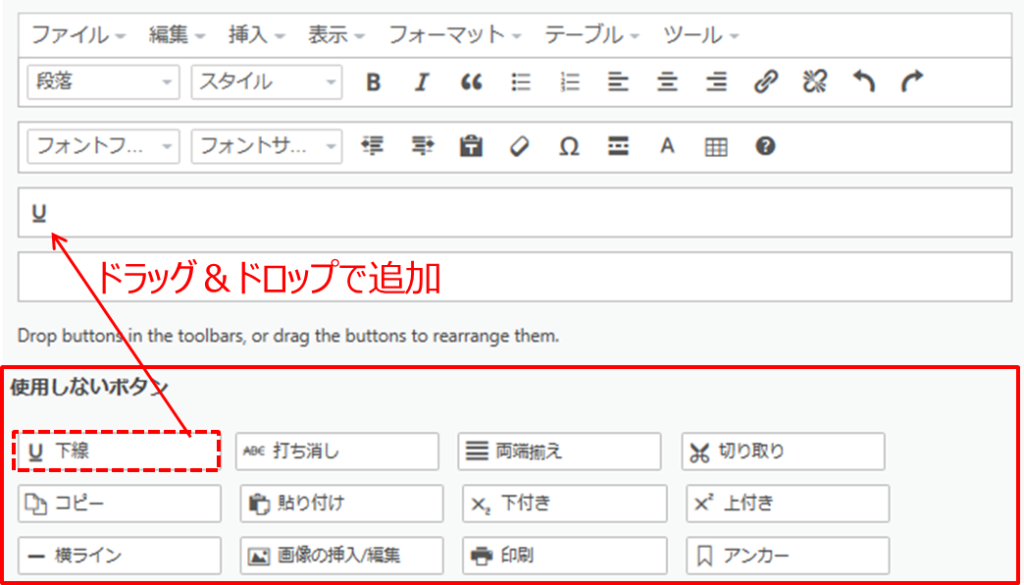Insert special character using Omega icon
Viewport: 1024px width, 585px height.
point(569,147)
